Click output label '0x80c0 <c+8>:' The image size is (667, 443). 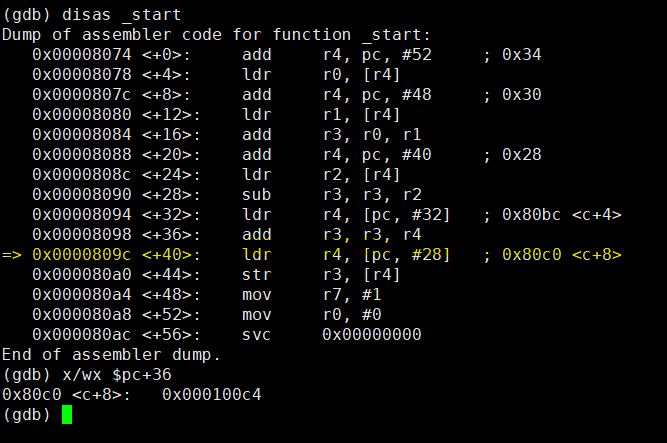pyautogui.click(x=67, y=395)
